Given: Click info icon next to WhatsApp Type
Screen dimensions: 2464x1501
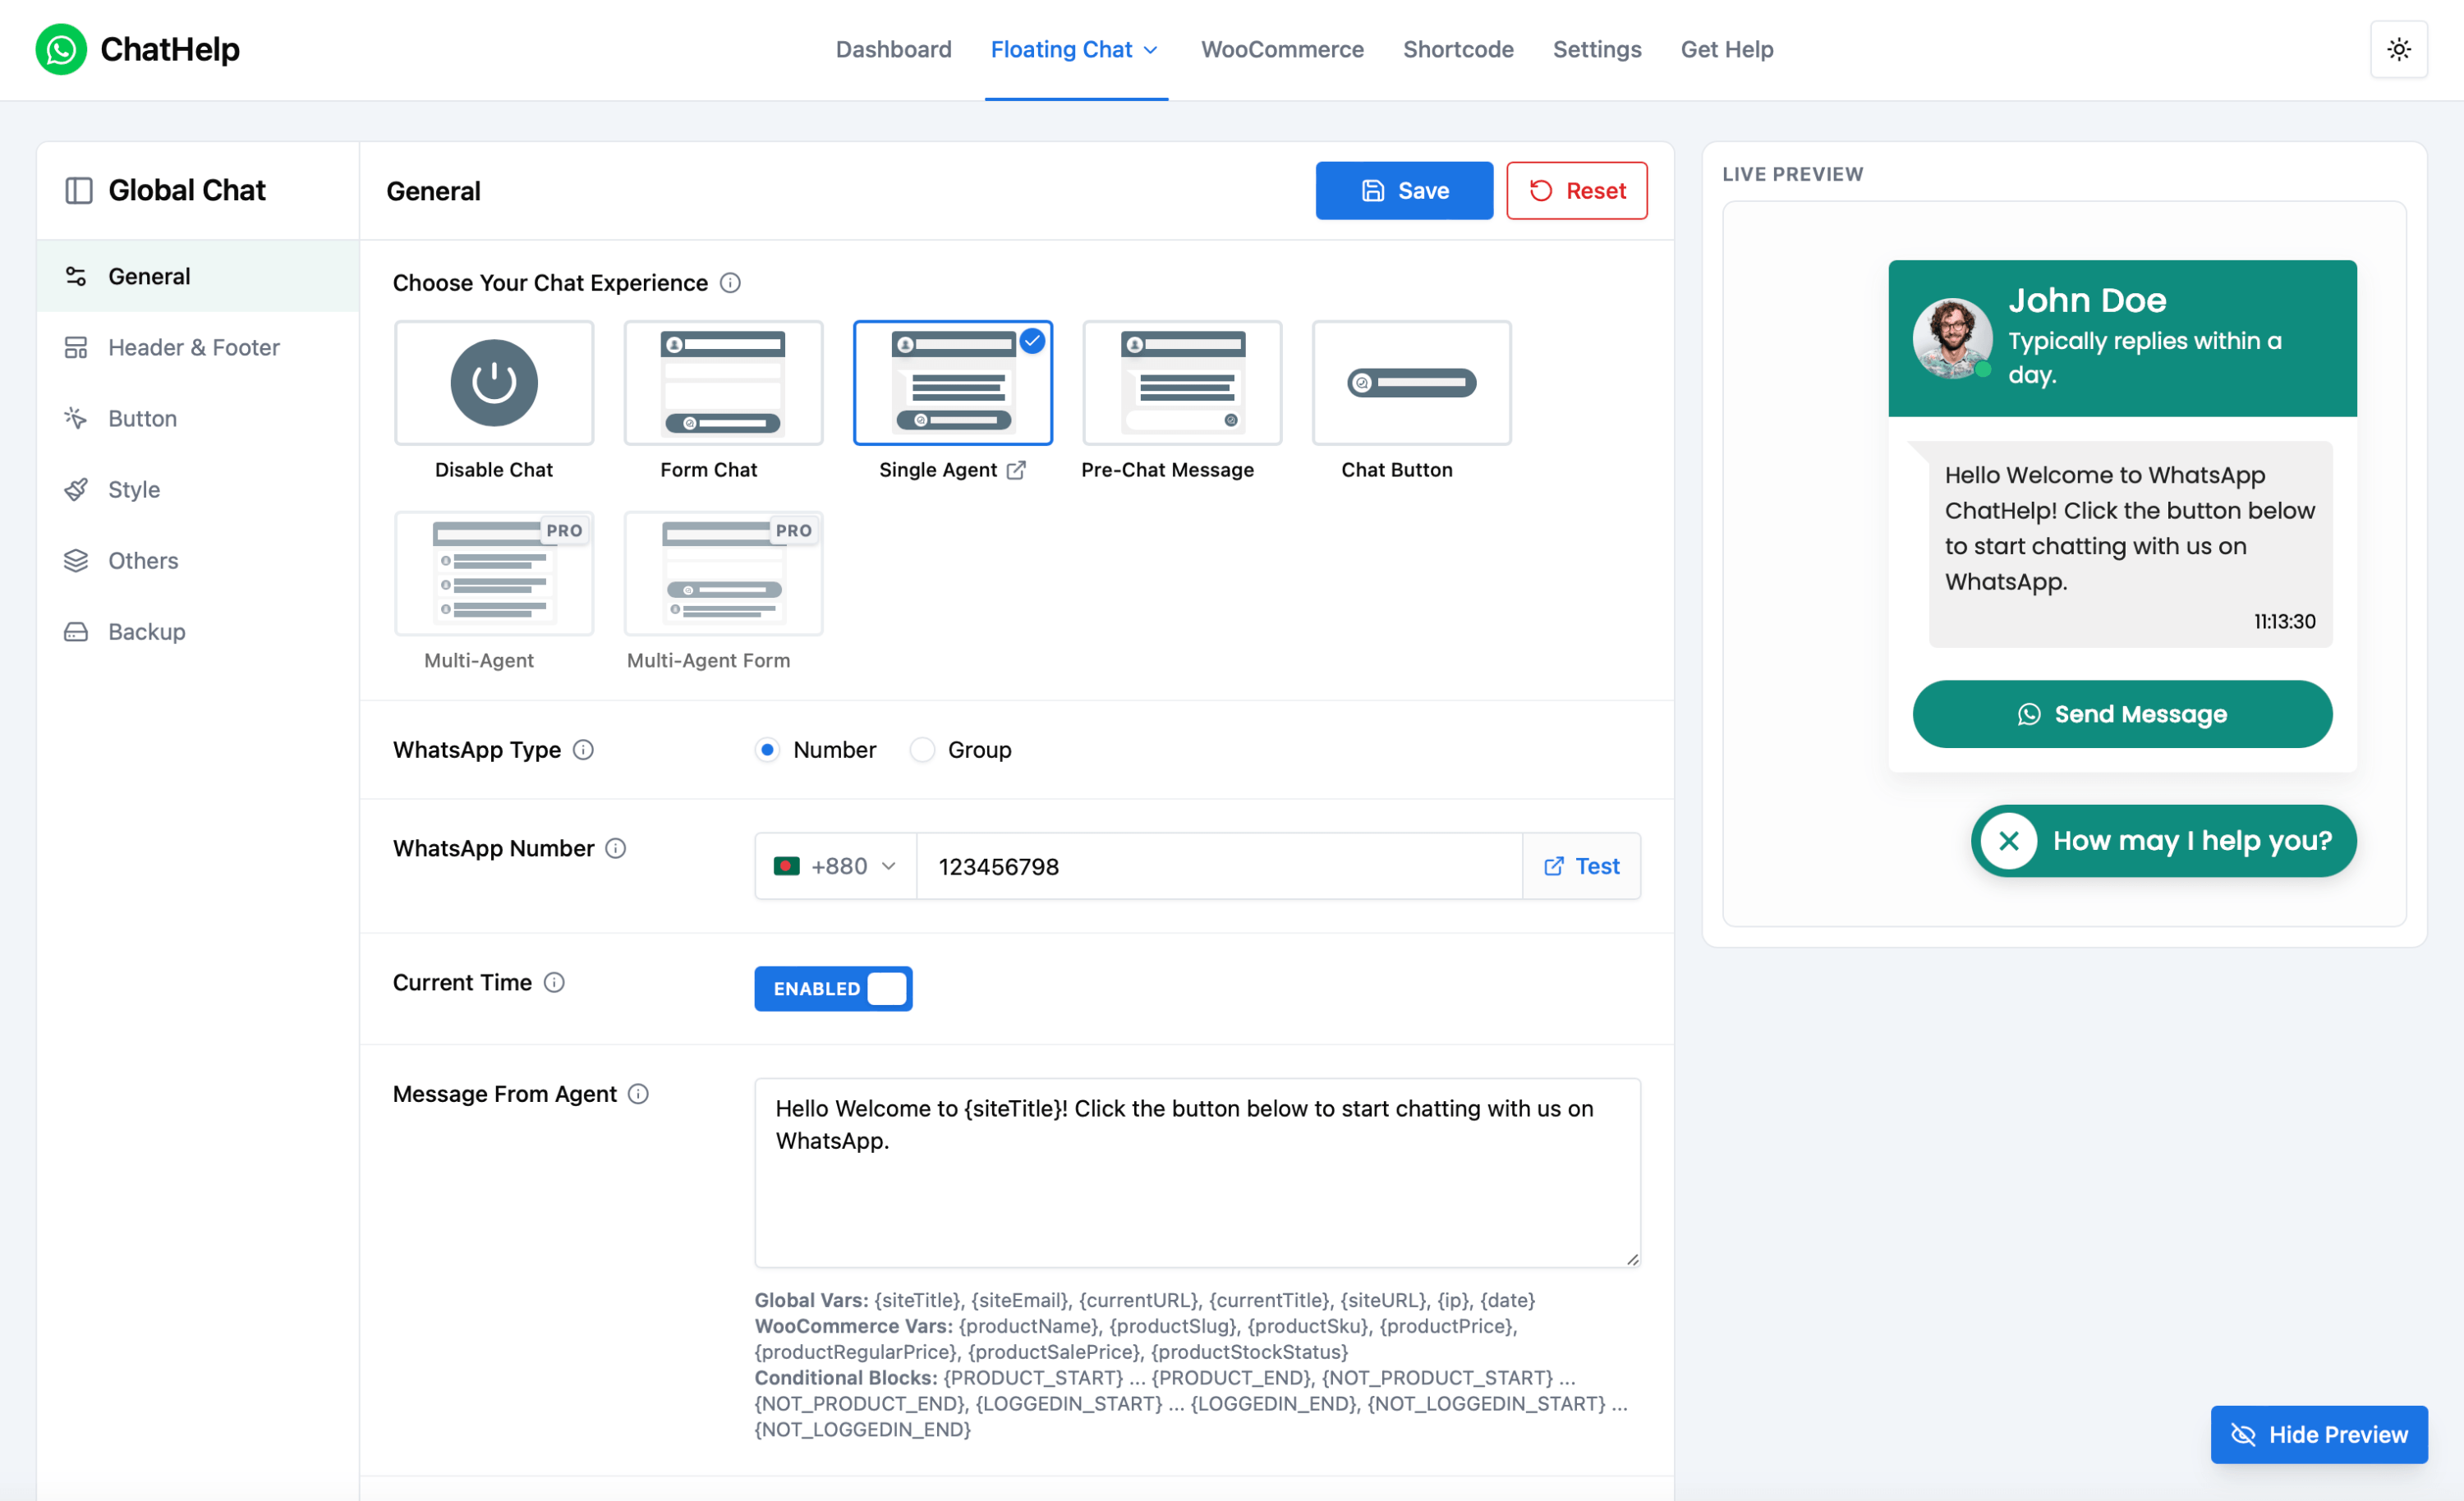Looking at the screenshot, I should click(583, 749).
